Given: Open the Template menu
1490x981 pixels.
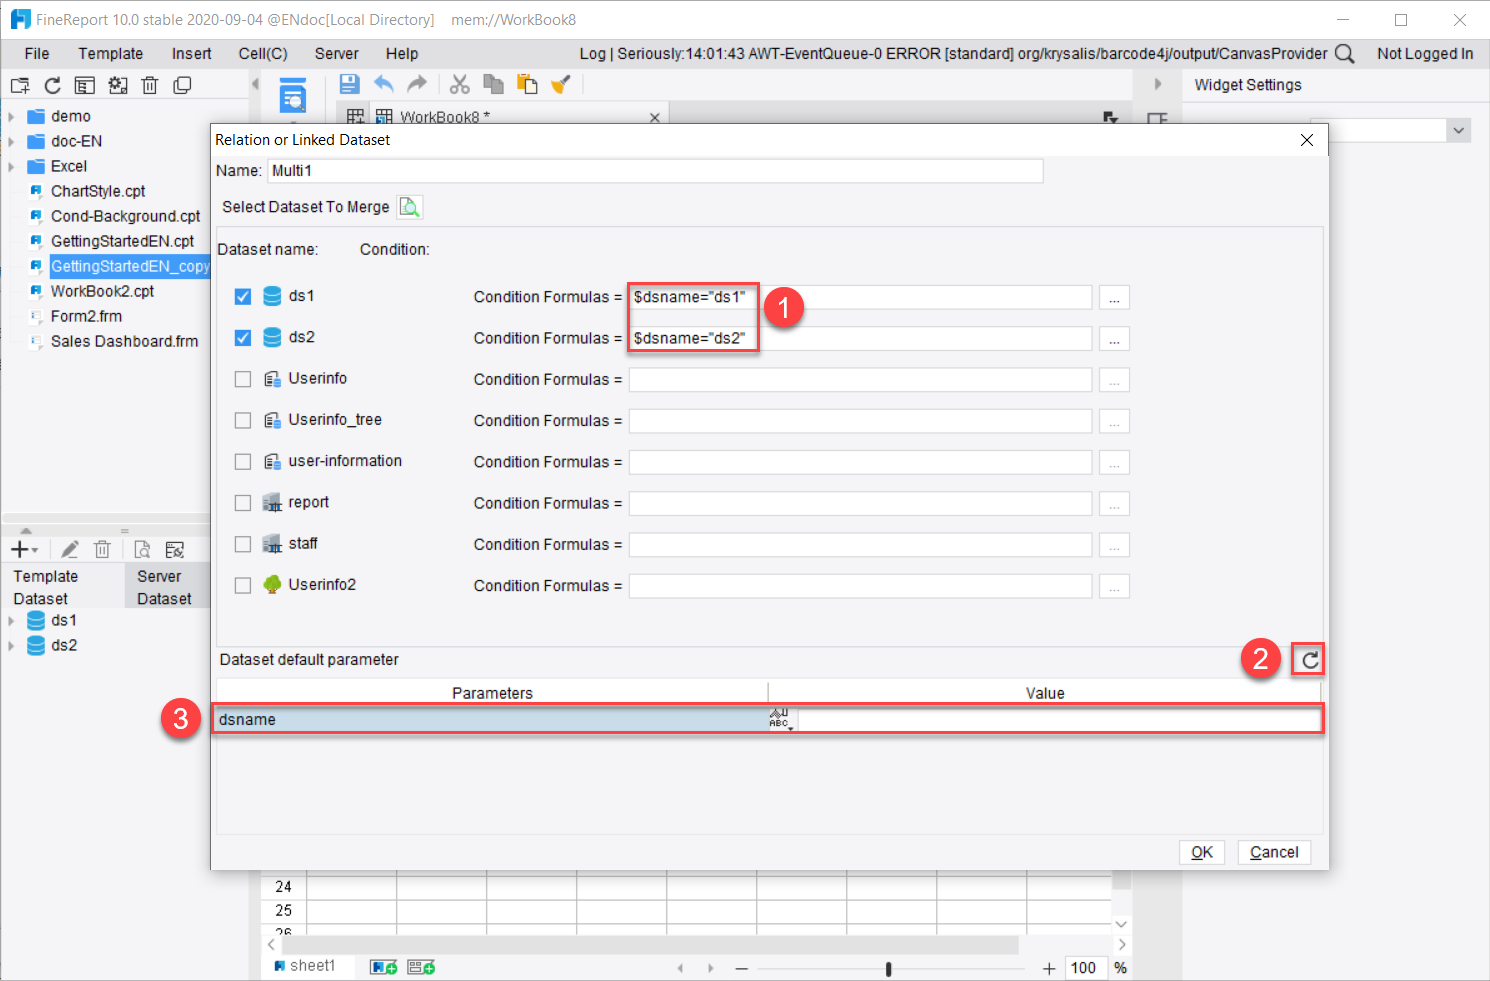Looking at the screenshot, I should 110,53.
